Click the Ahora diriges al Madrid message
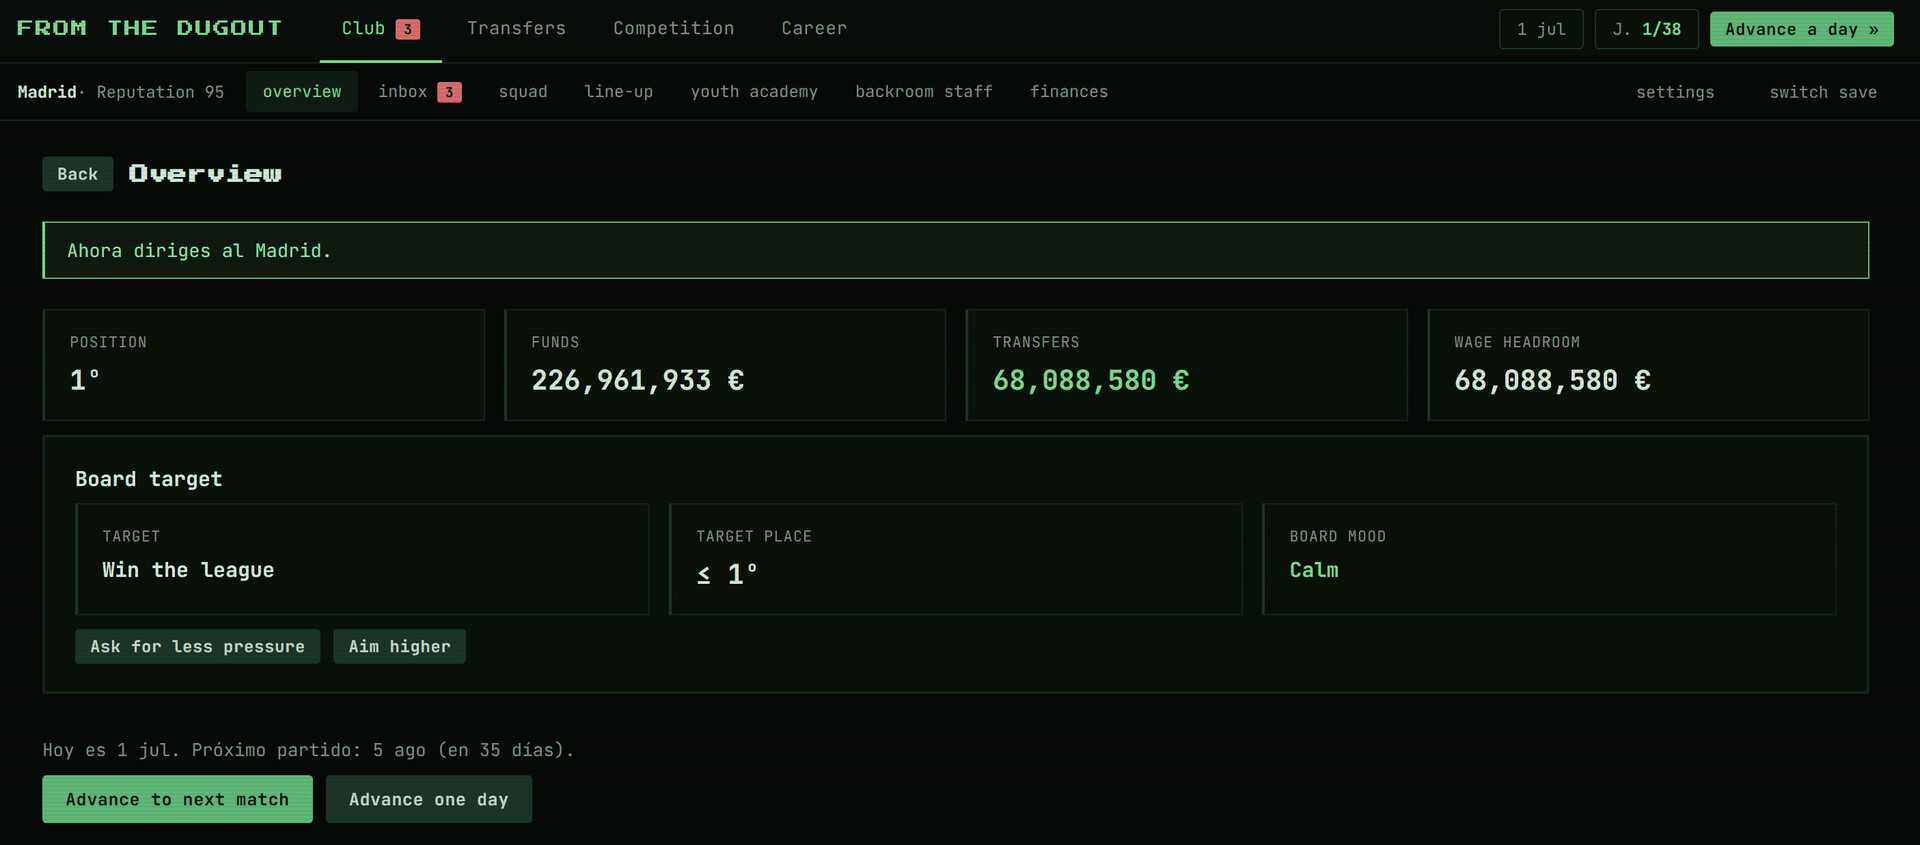1920x845 pixels. point(955,250)
